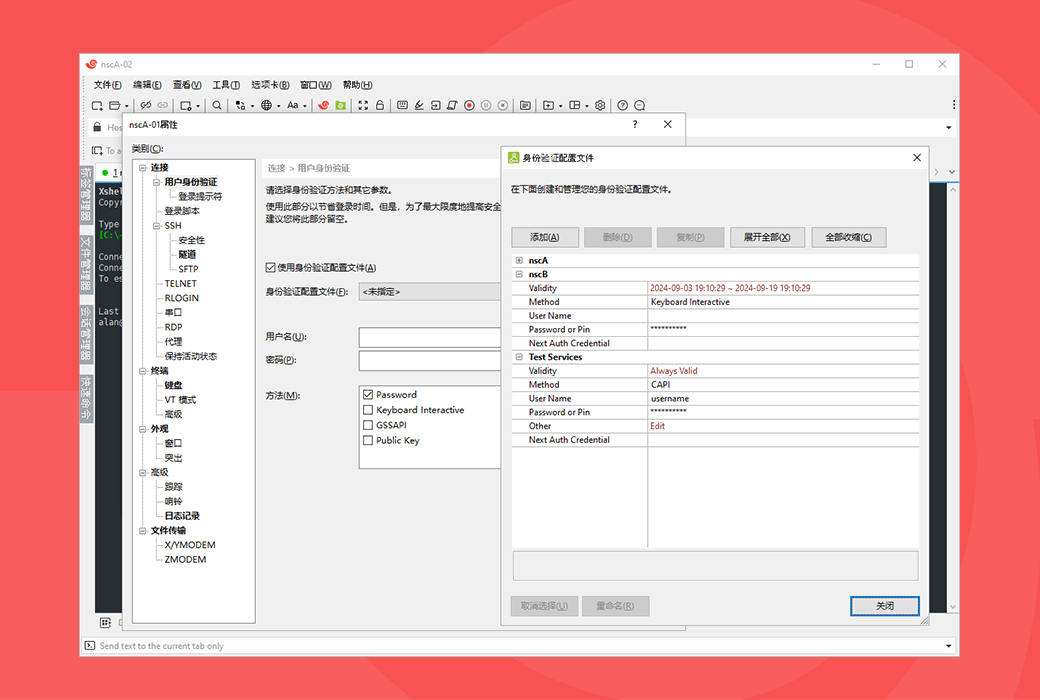Image resolution: width=1040 pixels, height=700 pixels.
Task: Check the Keyboard Interactive method checkbox
Action: (368, 410)
